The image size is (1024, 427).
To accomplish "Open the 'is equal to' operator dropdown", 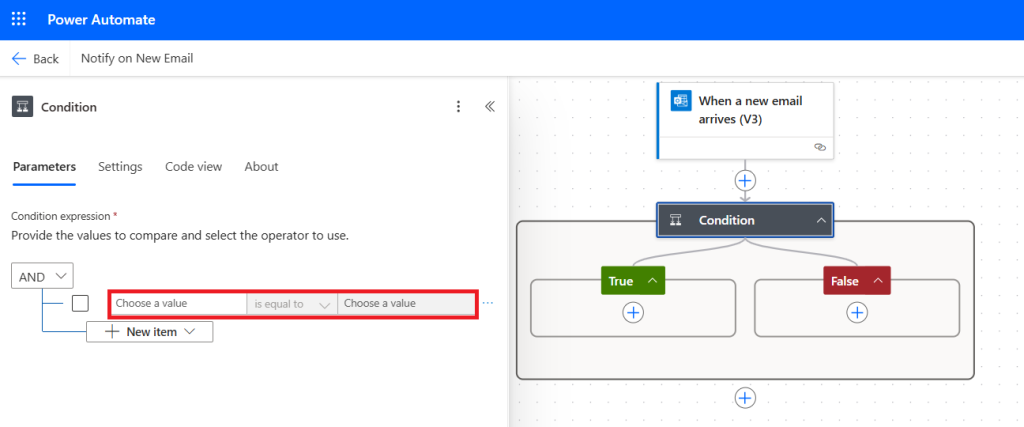I will click(292, 303).
